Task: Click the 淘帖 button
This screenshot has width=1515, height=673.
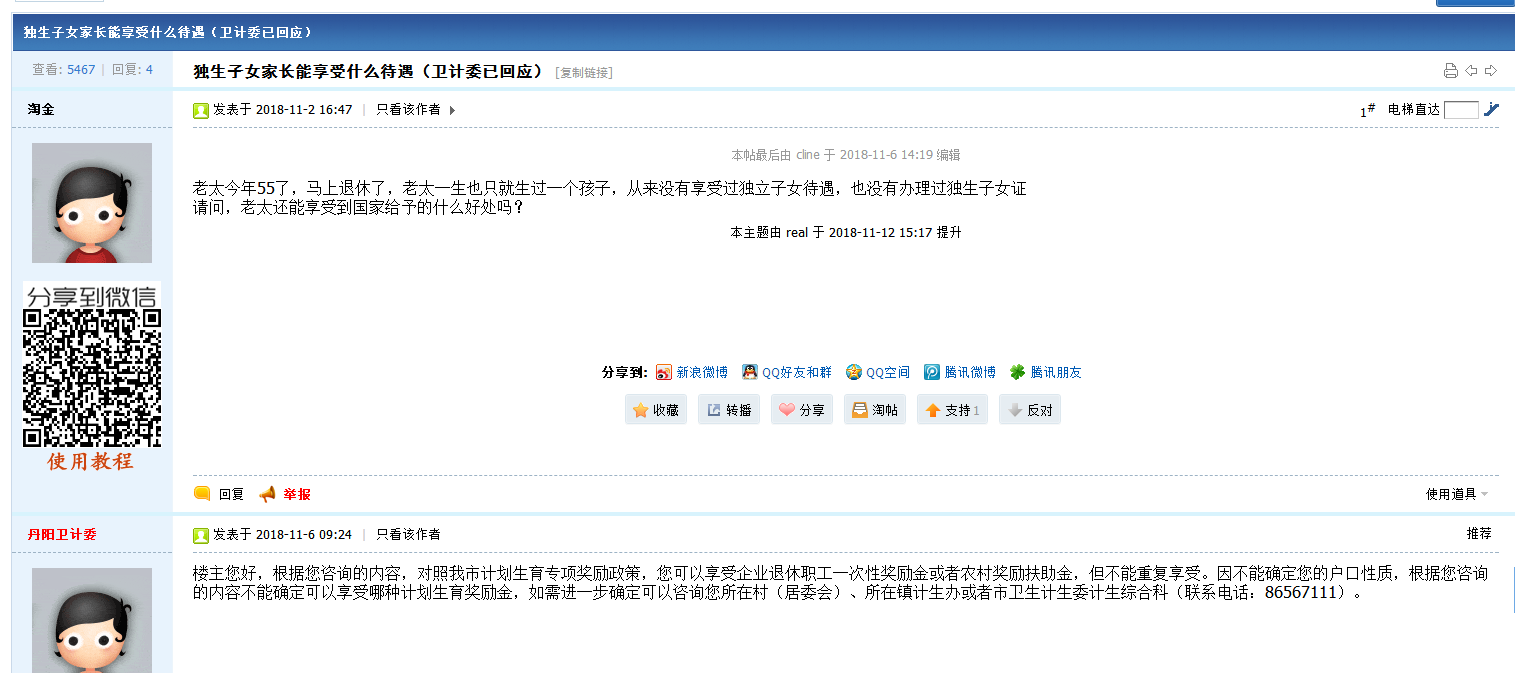Action: coord(875,410)
